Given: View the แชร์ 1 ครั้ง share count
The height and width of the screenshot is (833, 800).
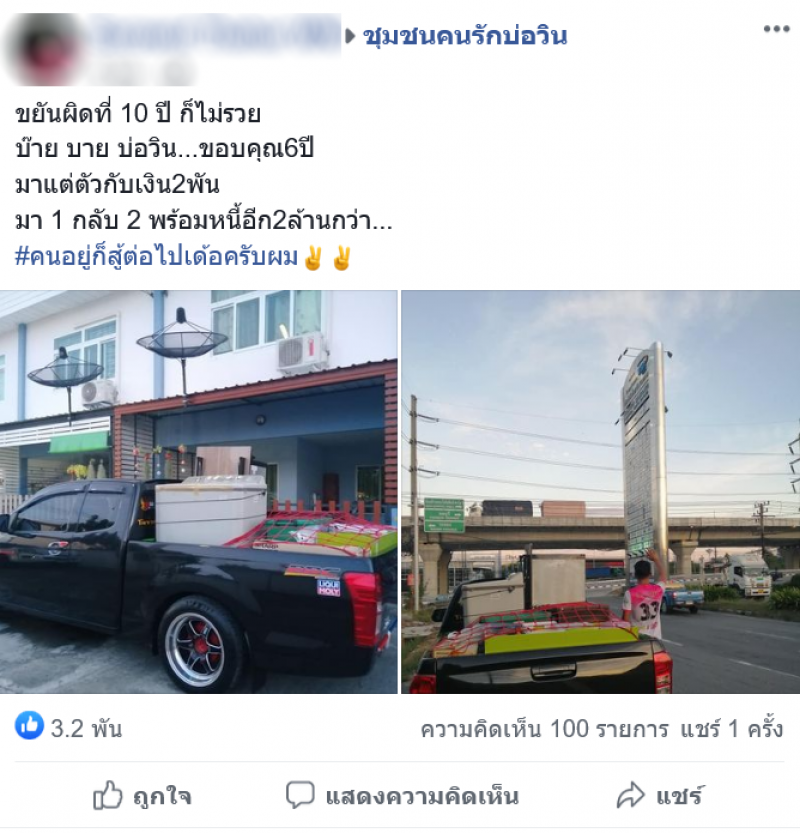Looking at the screenshot, I should pos(732,728).
